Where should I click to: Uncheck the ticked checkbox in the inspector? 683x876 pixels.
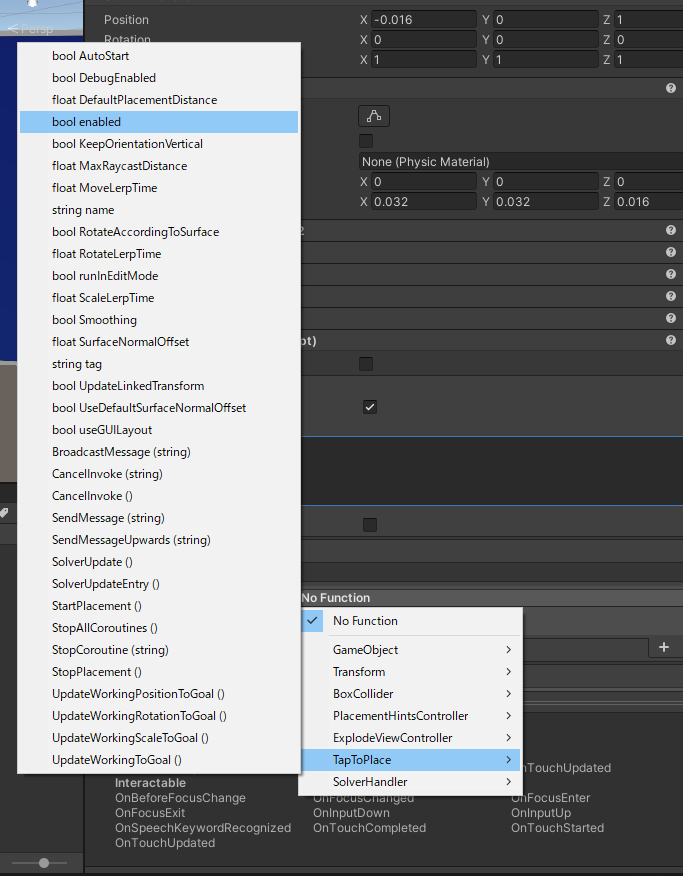(x=370, y=407)
